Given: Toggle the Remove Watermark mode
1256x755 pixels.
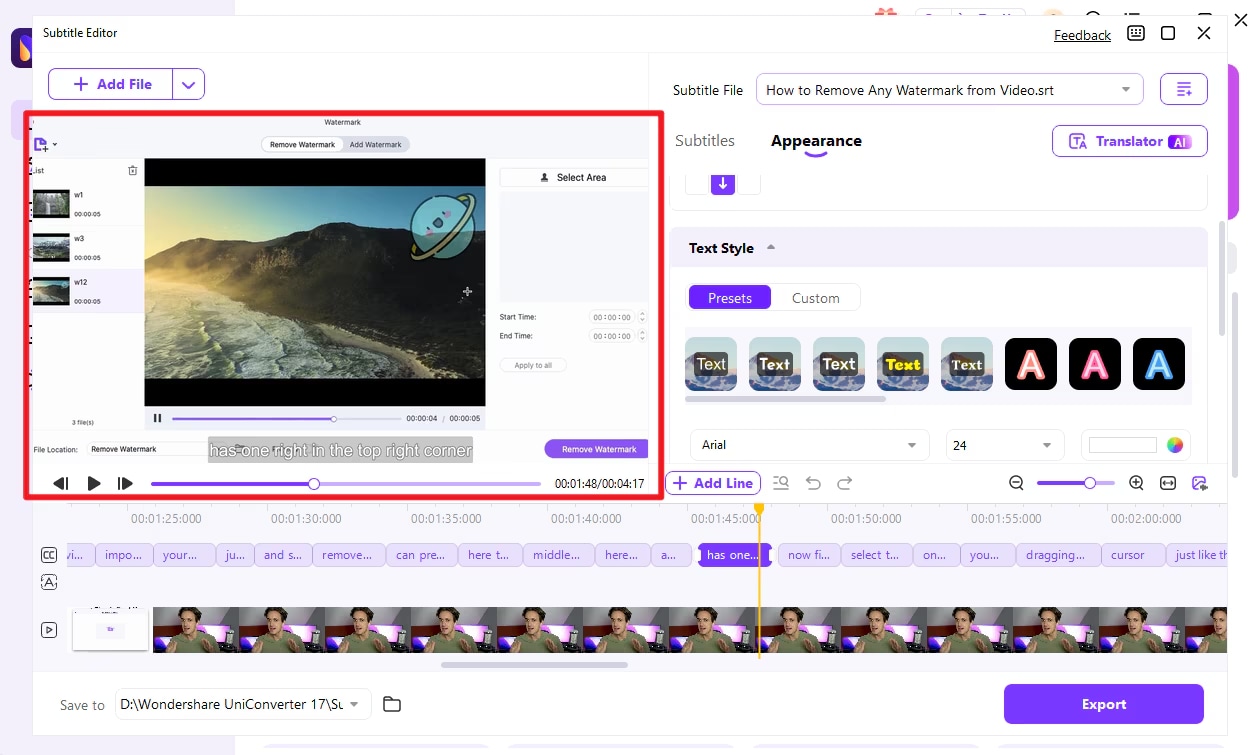Looking at the screenshot, I should [x=302, y=144].
